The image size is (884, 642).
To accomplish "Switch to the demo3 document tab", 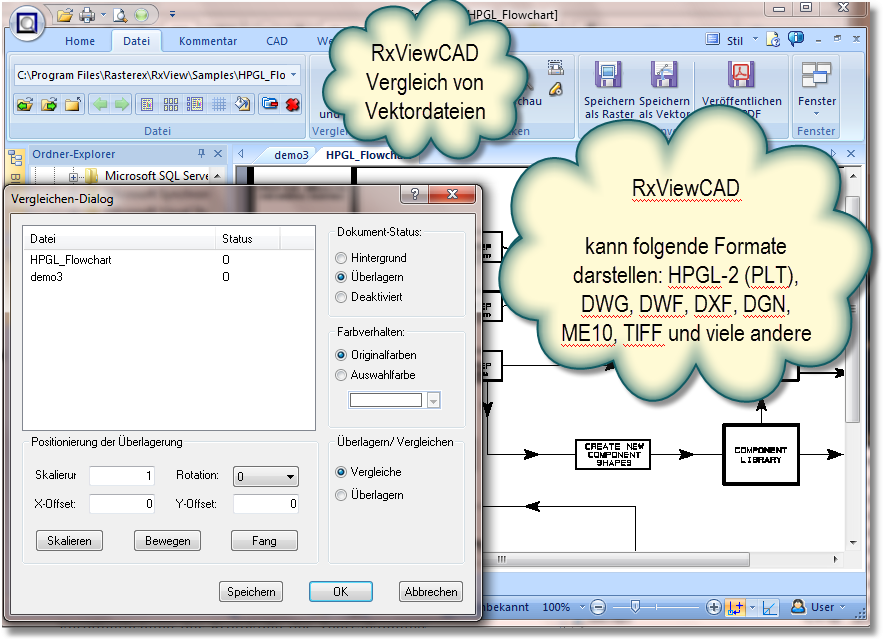I will [291, 155].
